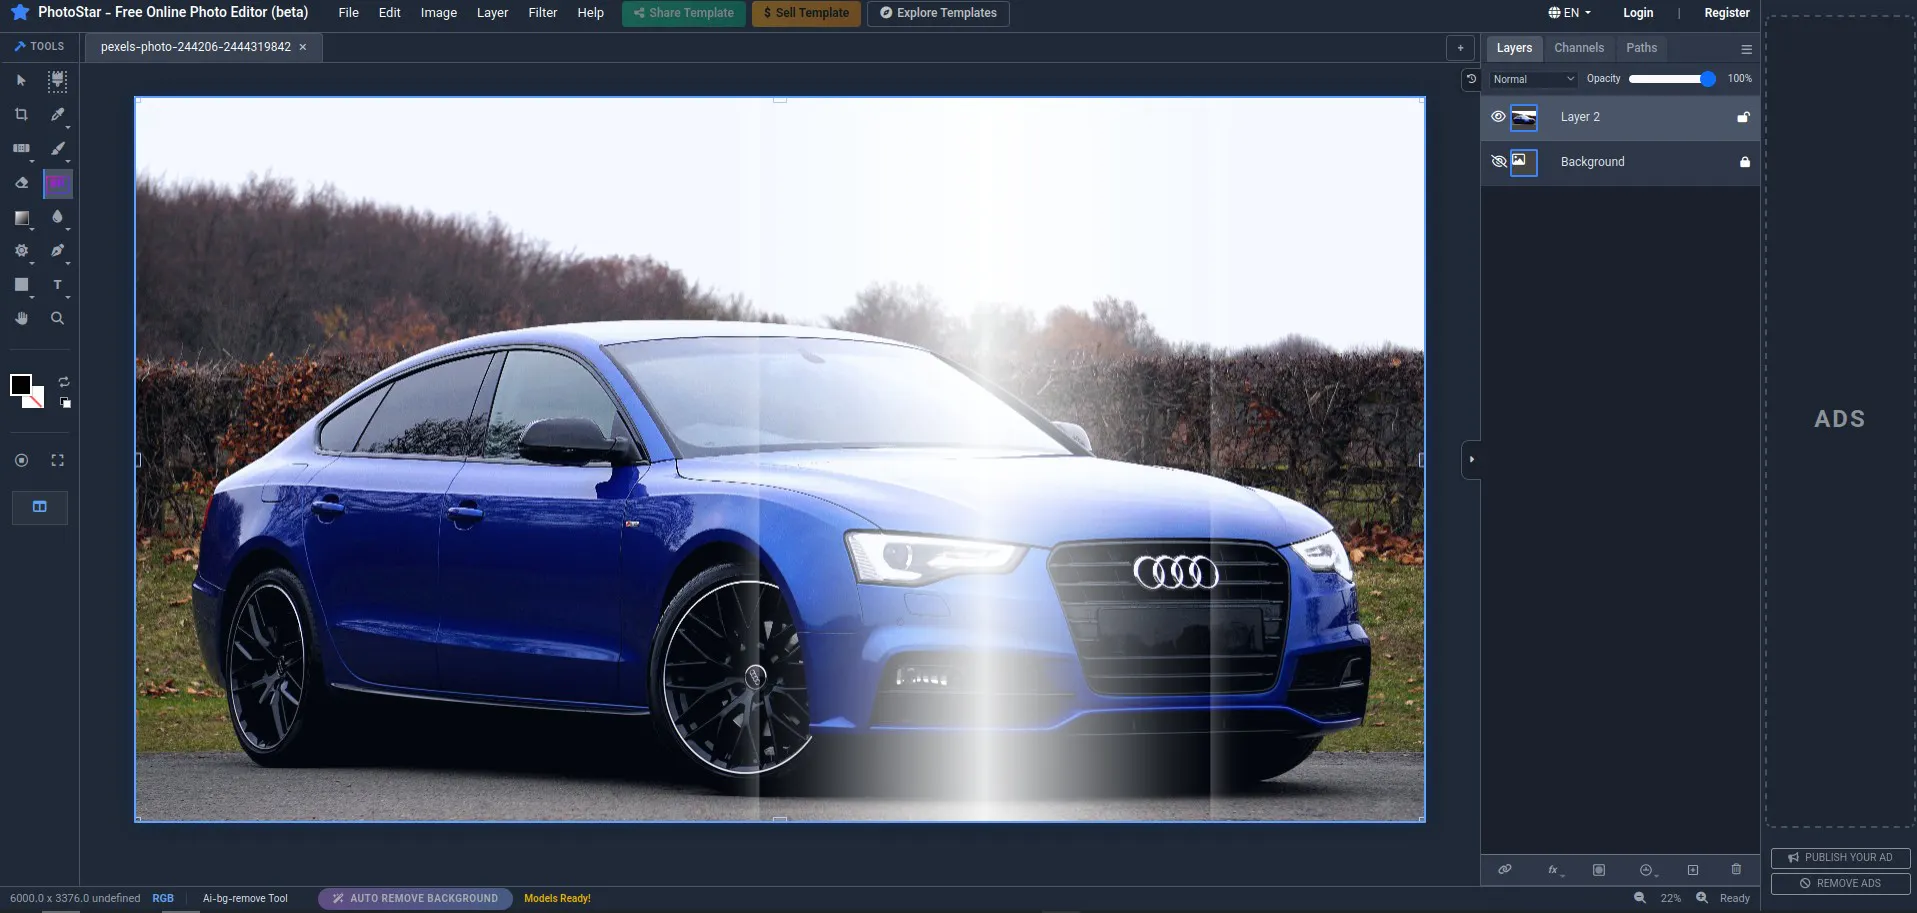Image resolution: width=1917 pixels, height=913 pixels.
Task: Open the foreground black color swatch
Action: [x=20, y=385]
